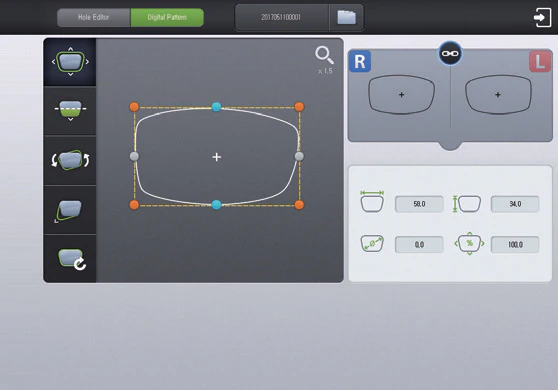Click the exit icon at top right

click(542, 17)
